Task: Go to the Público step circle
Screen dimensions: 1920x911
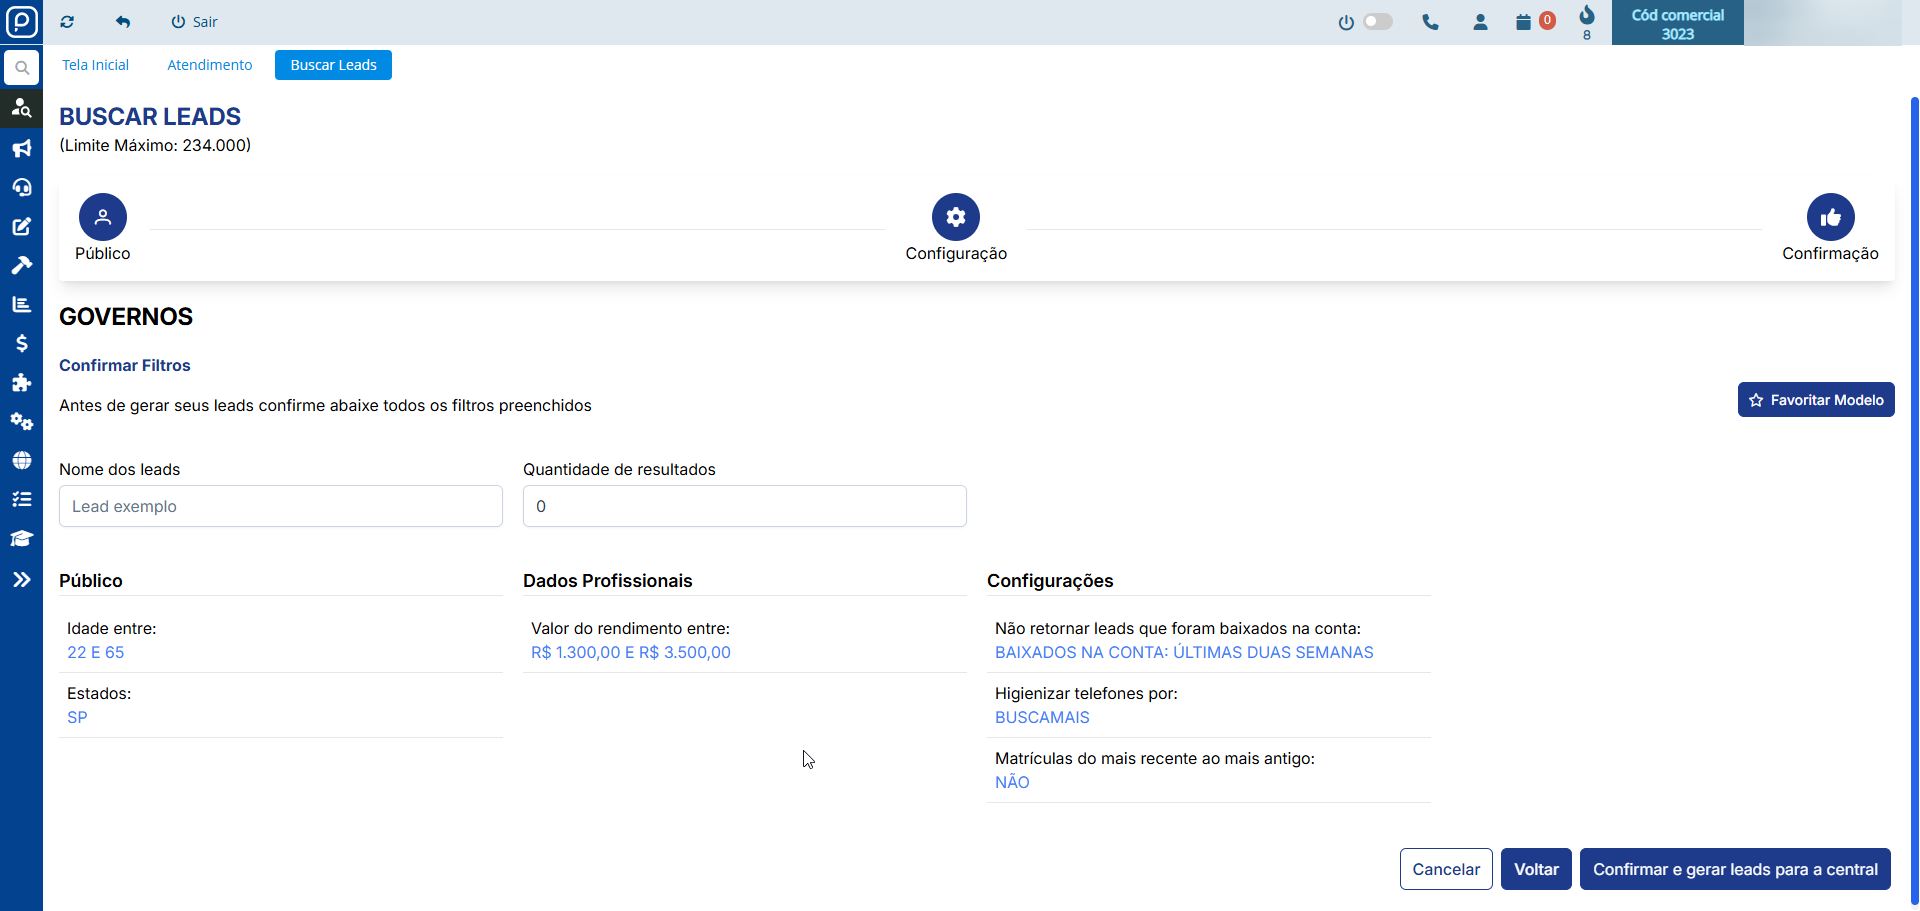Action: click(103, 217)
